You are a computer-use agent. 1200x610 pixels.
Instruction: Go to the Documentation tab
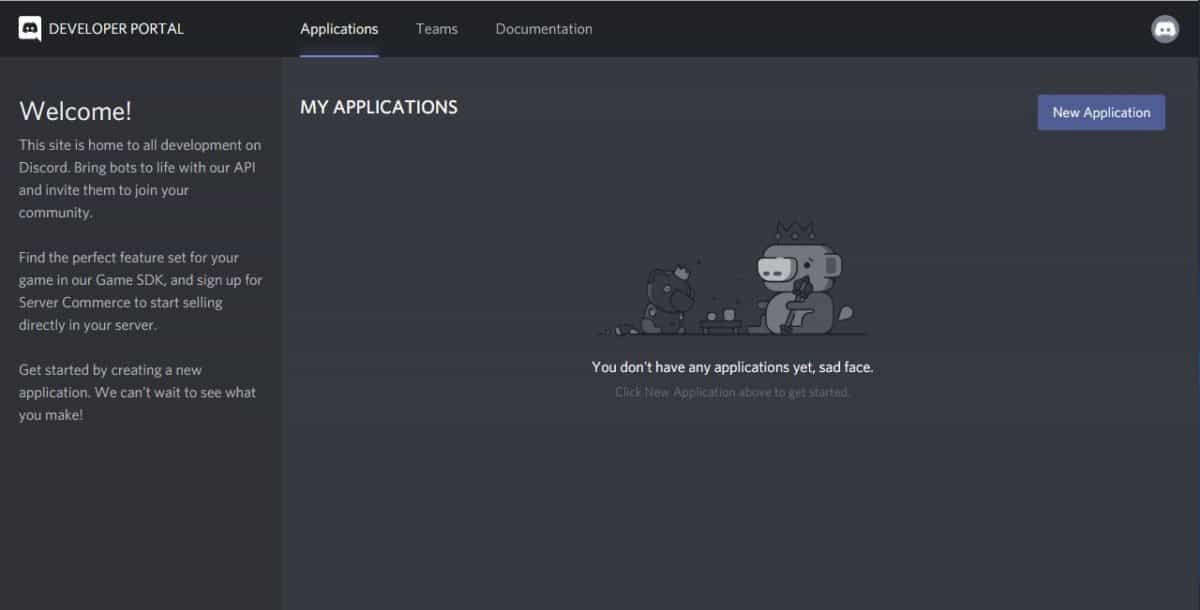[544, 29]
